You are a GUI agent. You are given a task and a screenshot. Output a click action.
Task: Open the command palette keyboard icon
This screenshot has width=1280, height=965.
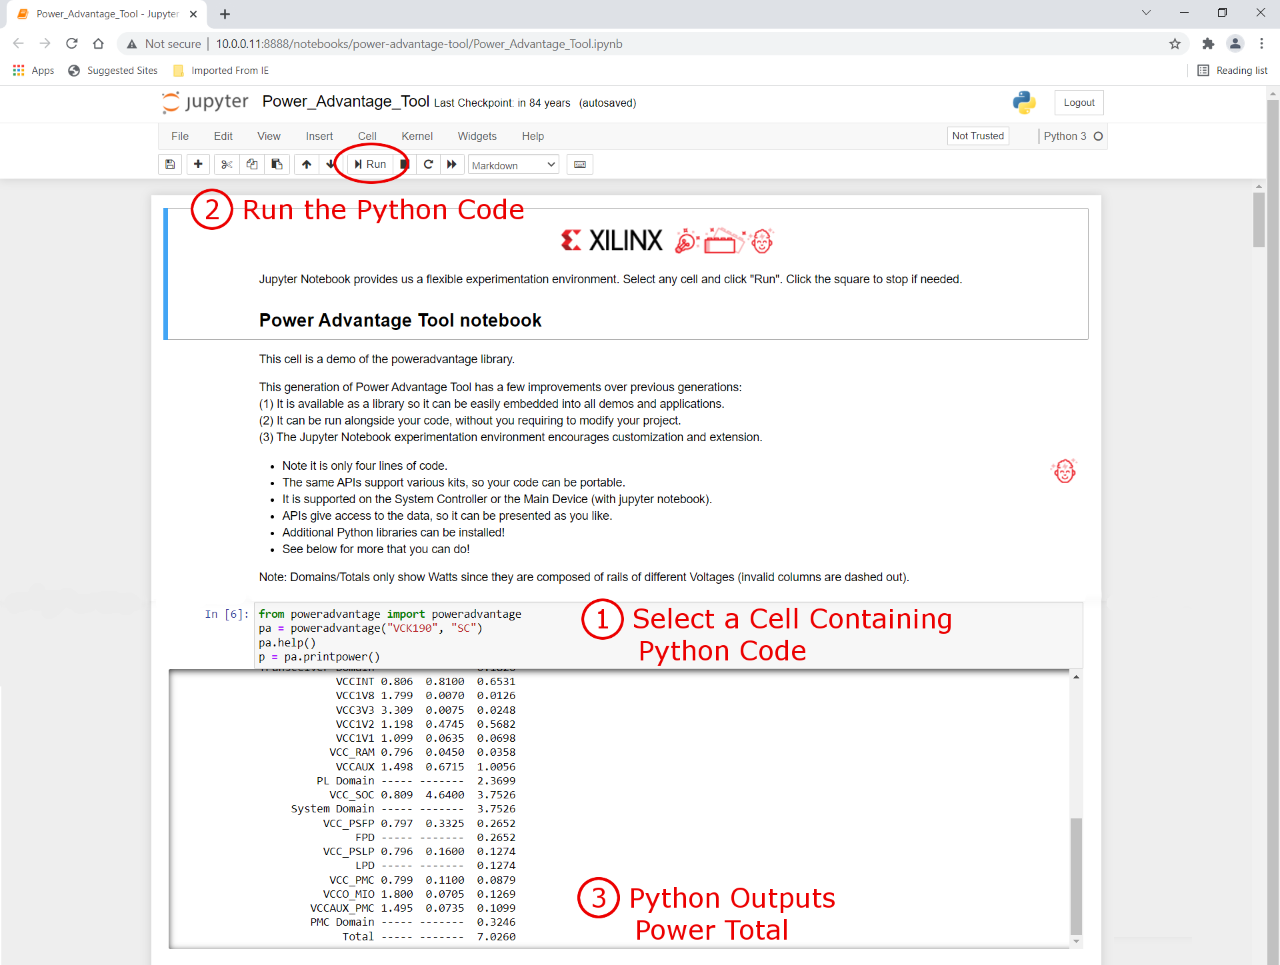(x=580, y=164)
